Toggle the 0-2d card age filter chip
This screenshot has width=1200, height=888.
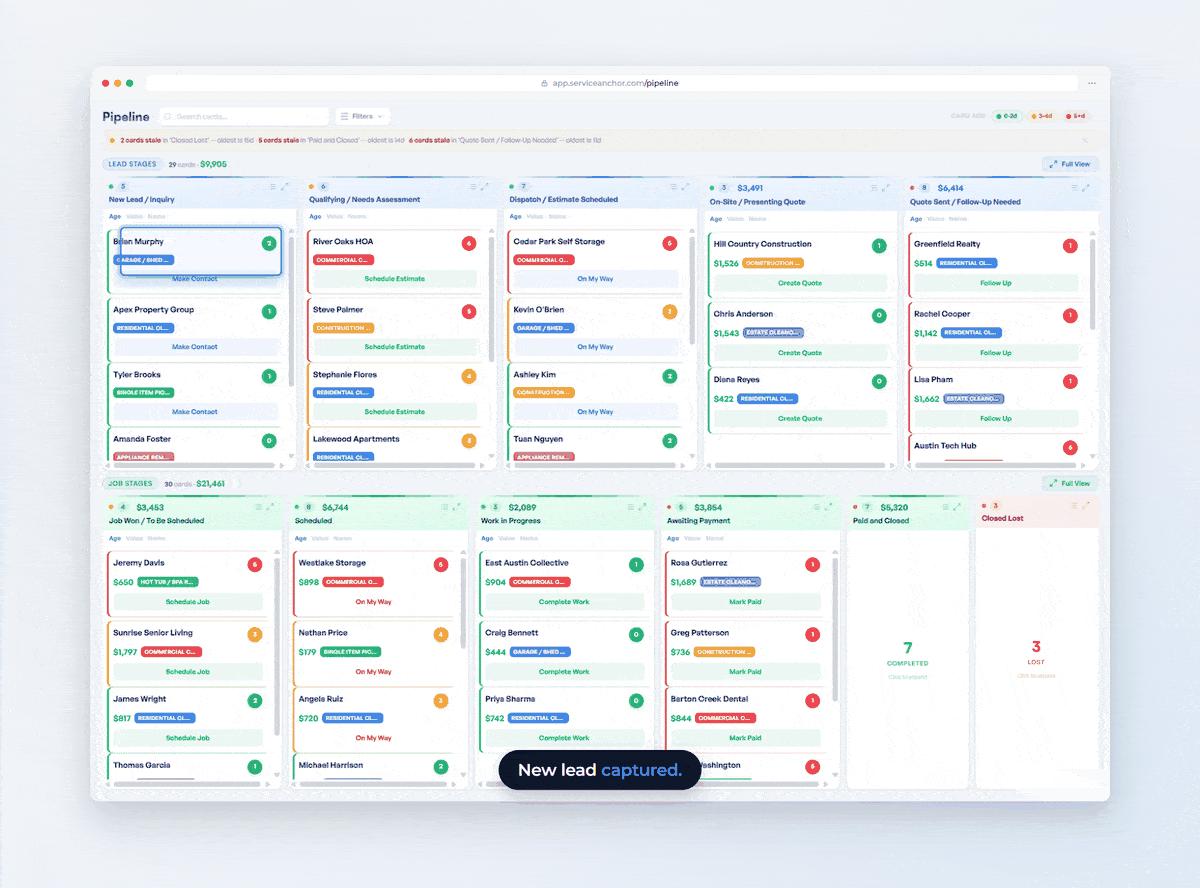(x=1009, y=116)
